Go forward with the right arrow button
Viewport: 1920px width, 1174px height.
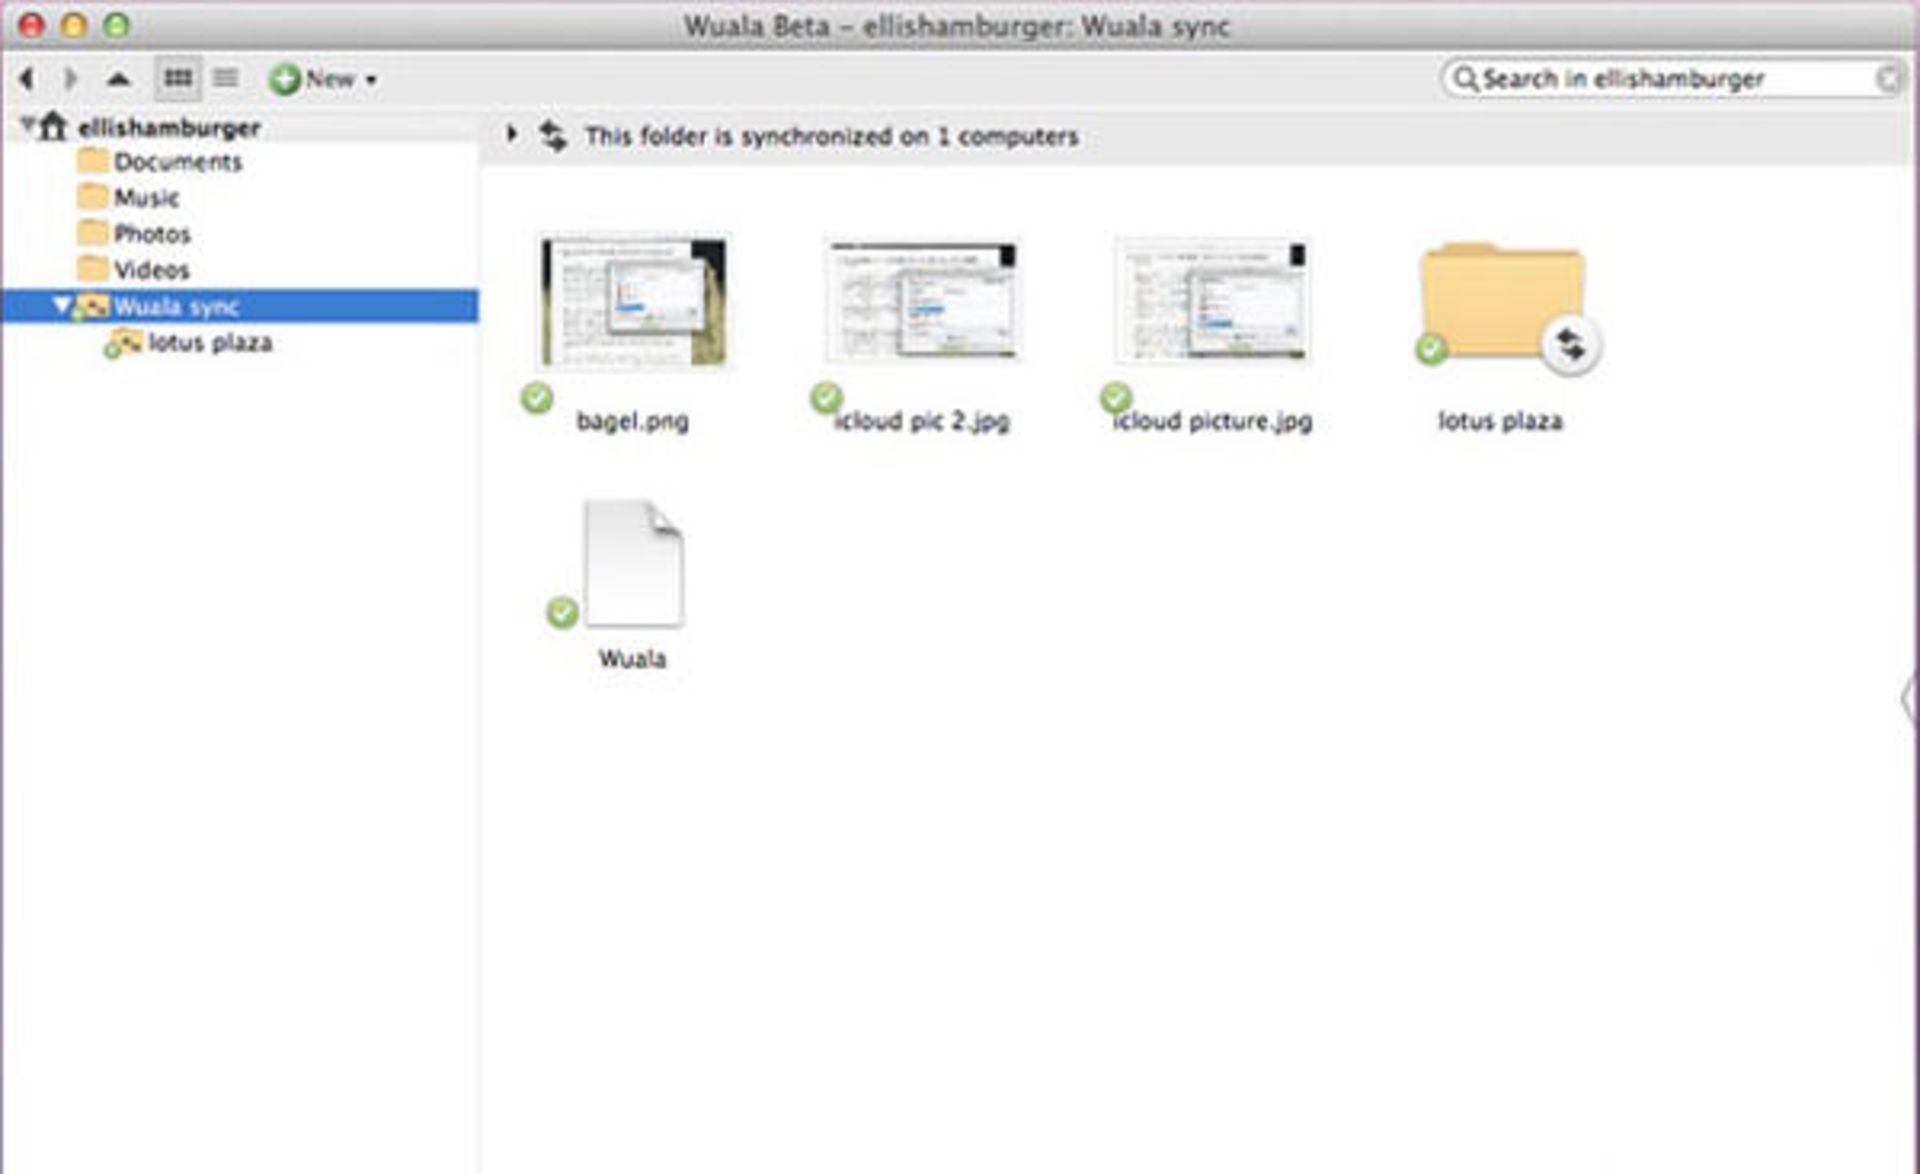pos(70,78)
